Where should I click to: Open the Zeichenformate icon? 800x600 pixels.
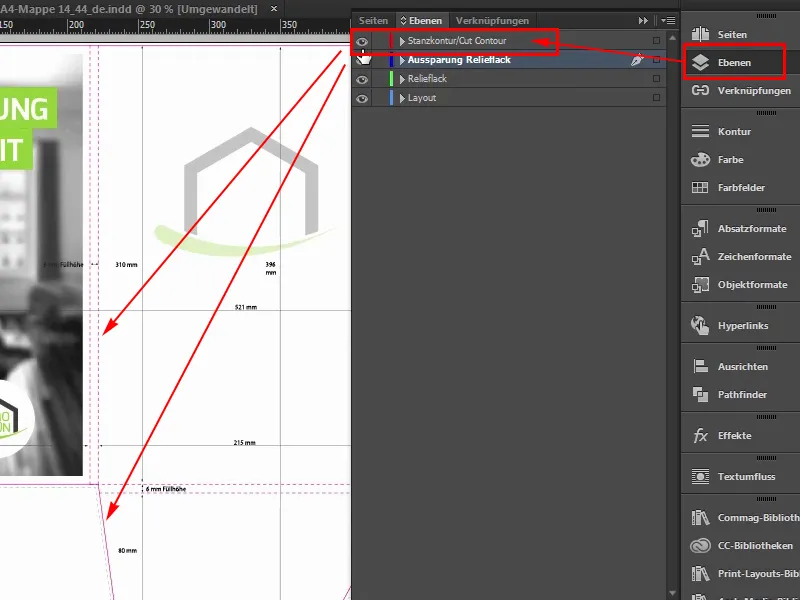coord(700,257)
